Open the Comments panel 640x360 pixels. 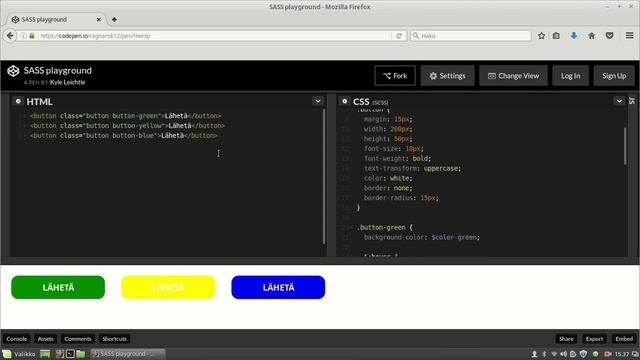[78, 339]
